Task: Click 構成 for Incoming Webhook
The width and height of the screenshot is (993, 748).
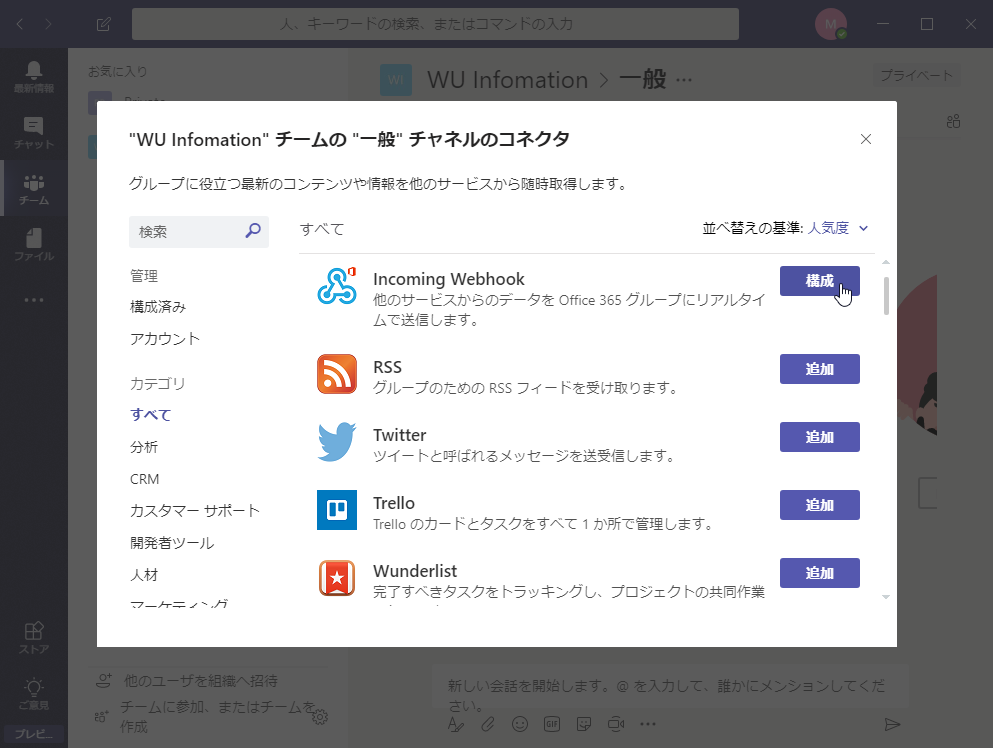Action: click(819, 281)
